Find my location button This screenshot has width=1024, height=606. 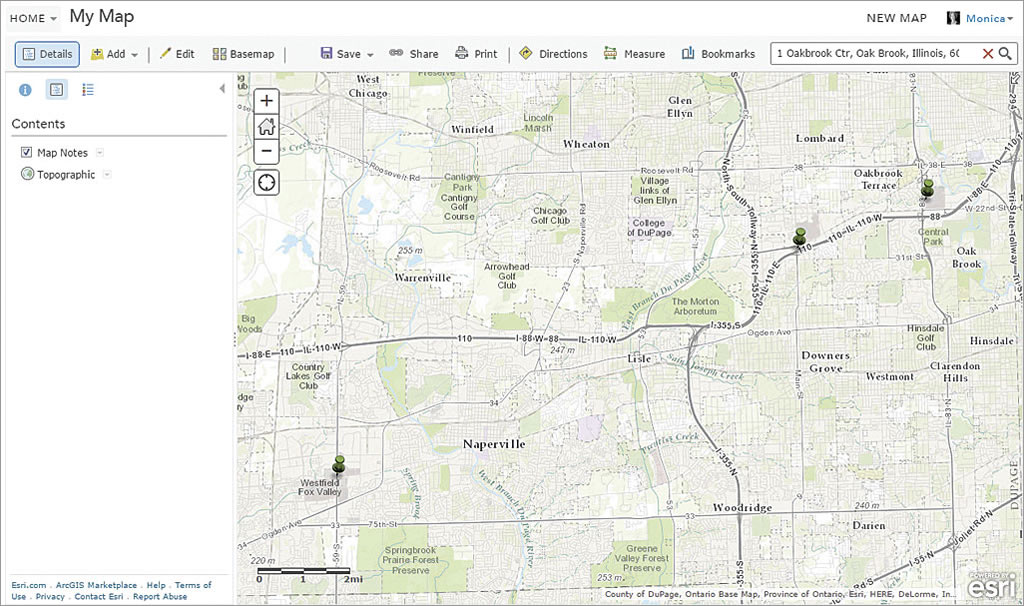point(266,182)
